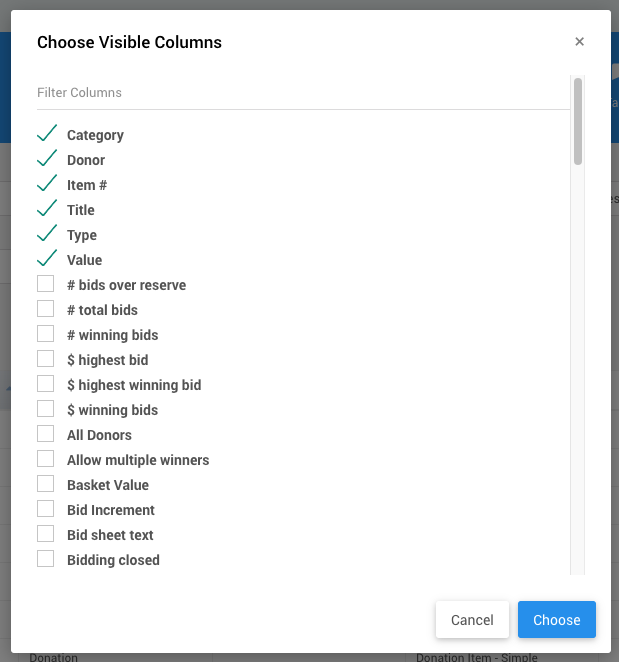Check $ highest winning bid box

coord(46,384)
